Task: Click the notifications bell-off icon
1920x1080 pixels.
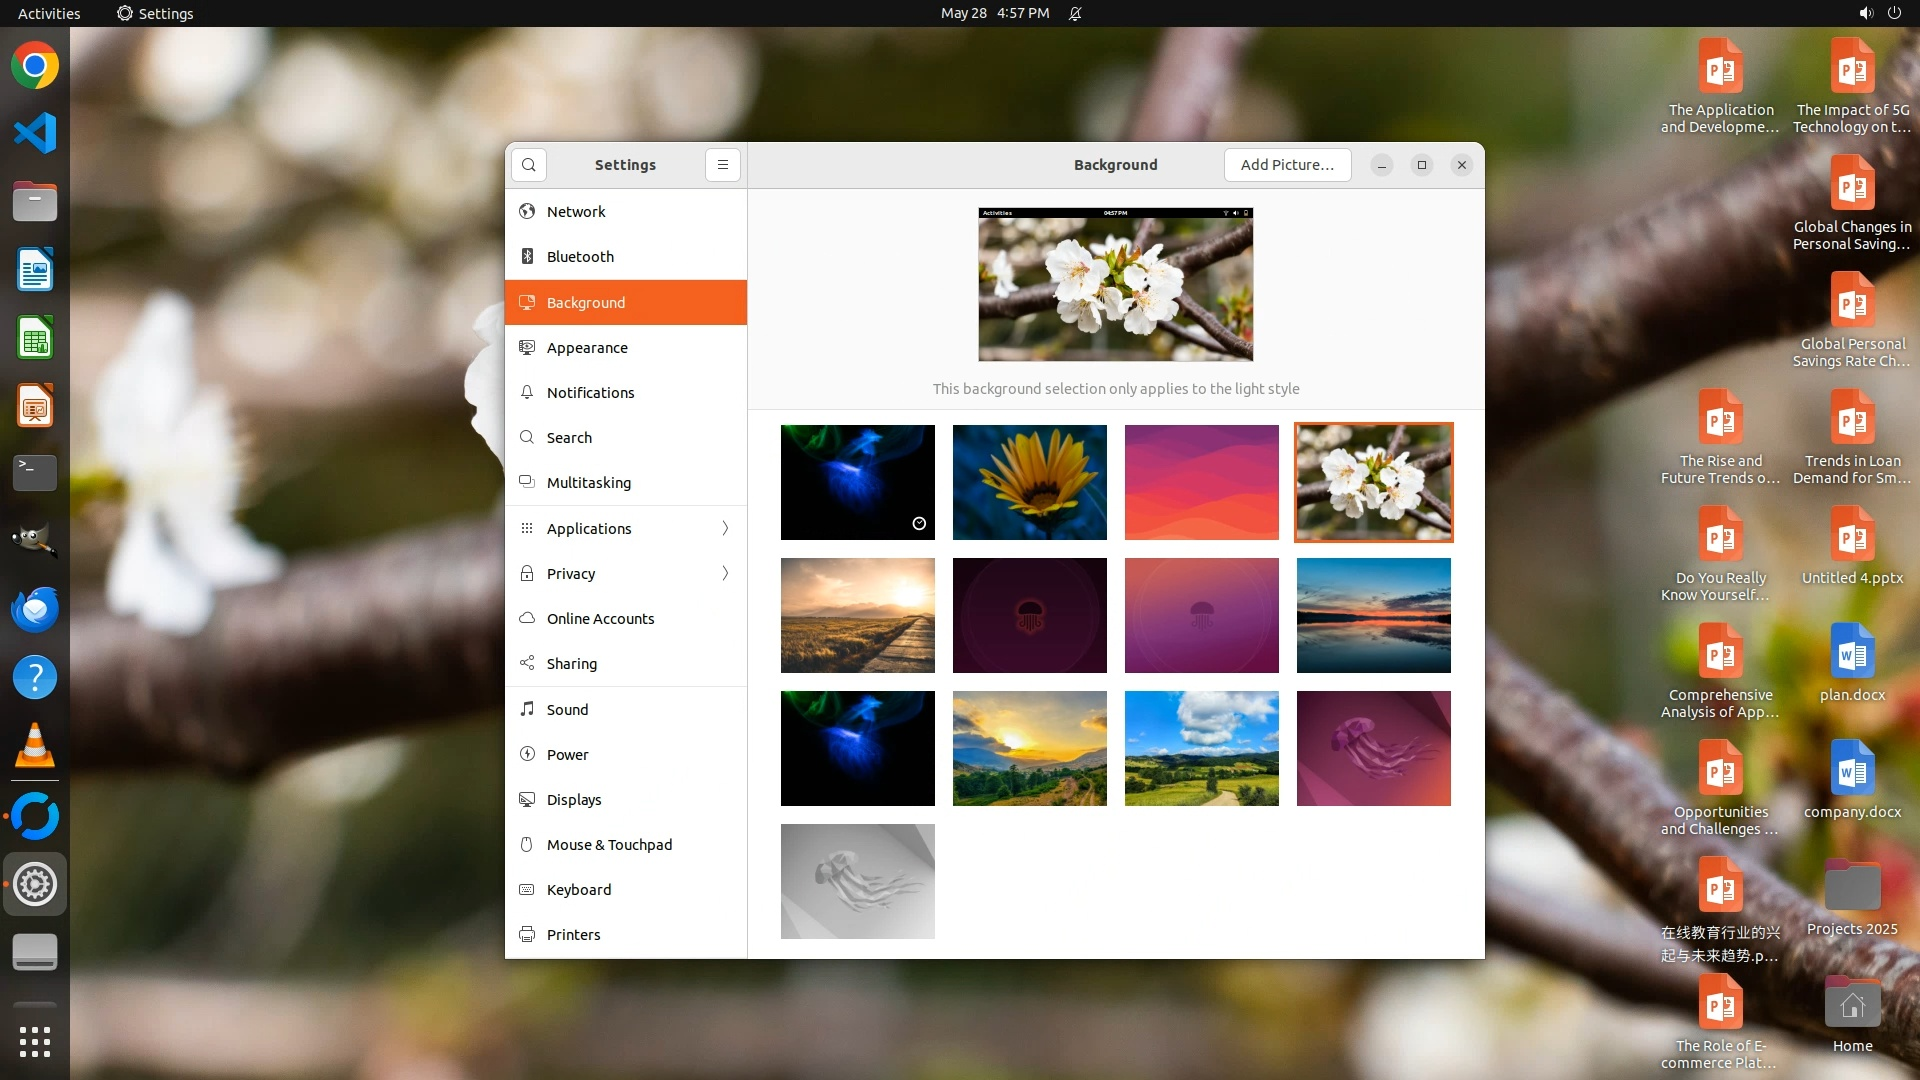Action: 1075,13
